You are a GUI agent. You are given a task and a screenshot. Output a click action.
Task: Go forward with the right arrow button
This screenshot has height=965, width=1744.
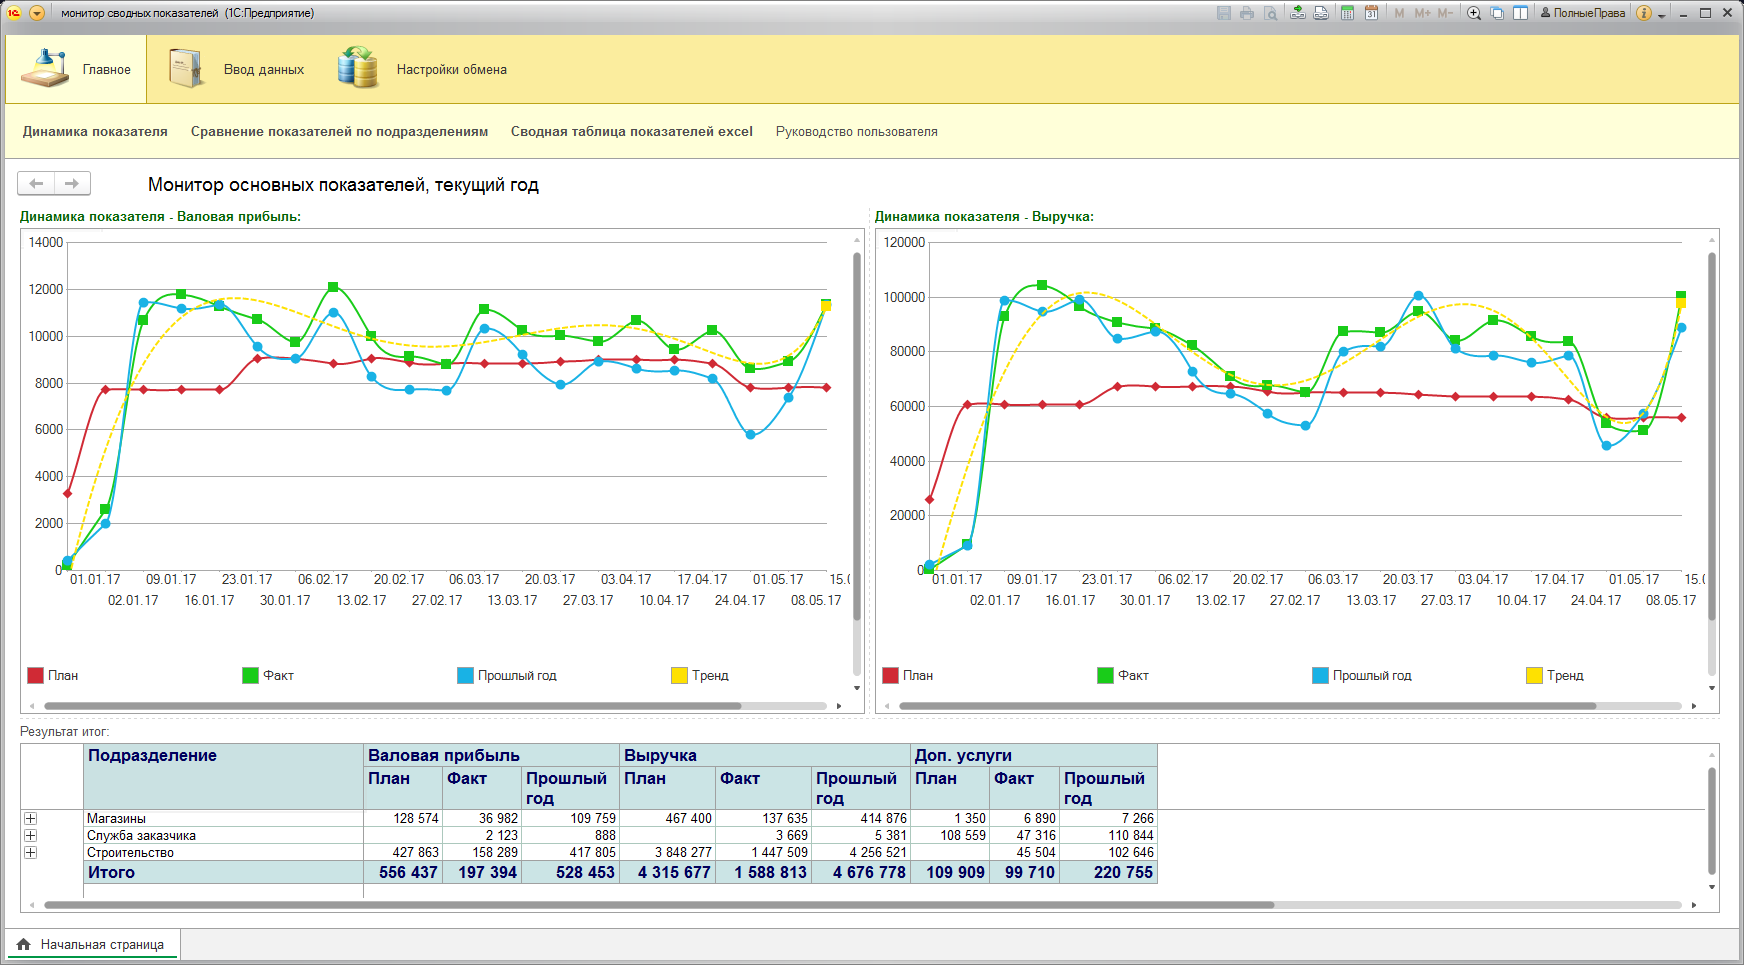click(x=72, y=183)
